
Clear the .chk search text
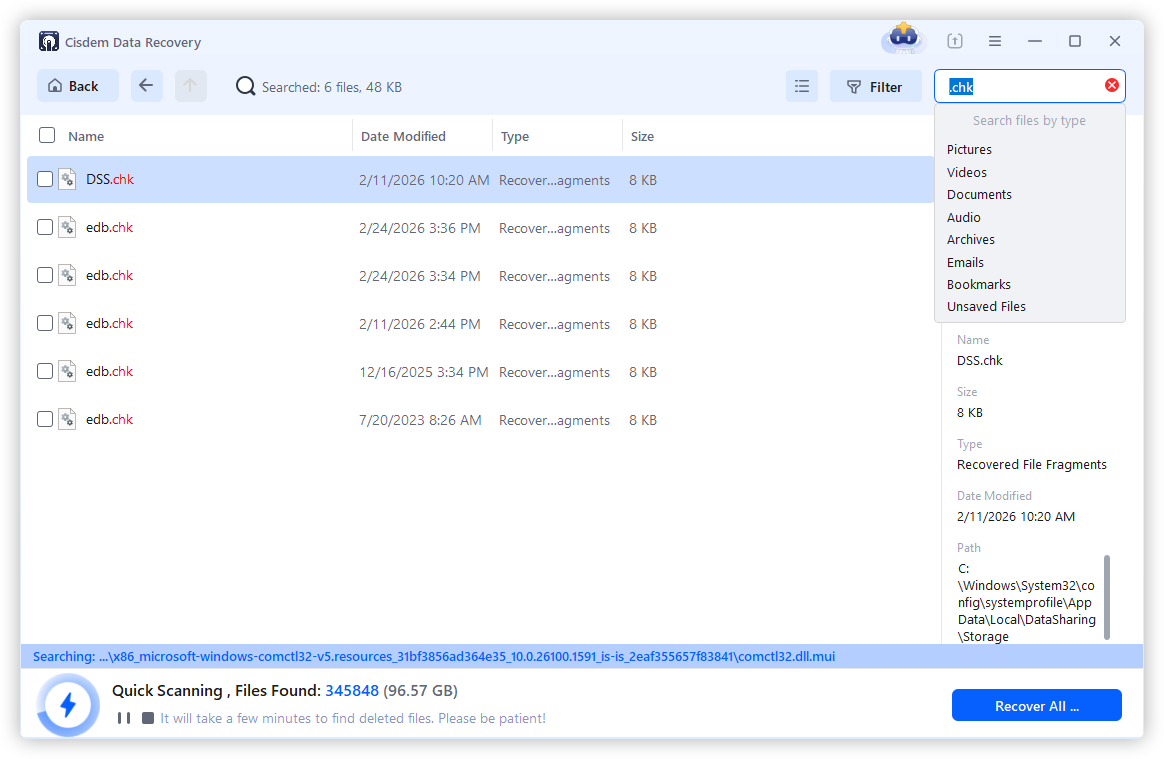click(1111, 86)
